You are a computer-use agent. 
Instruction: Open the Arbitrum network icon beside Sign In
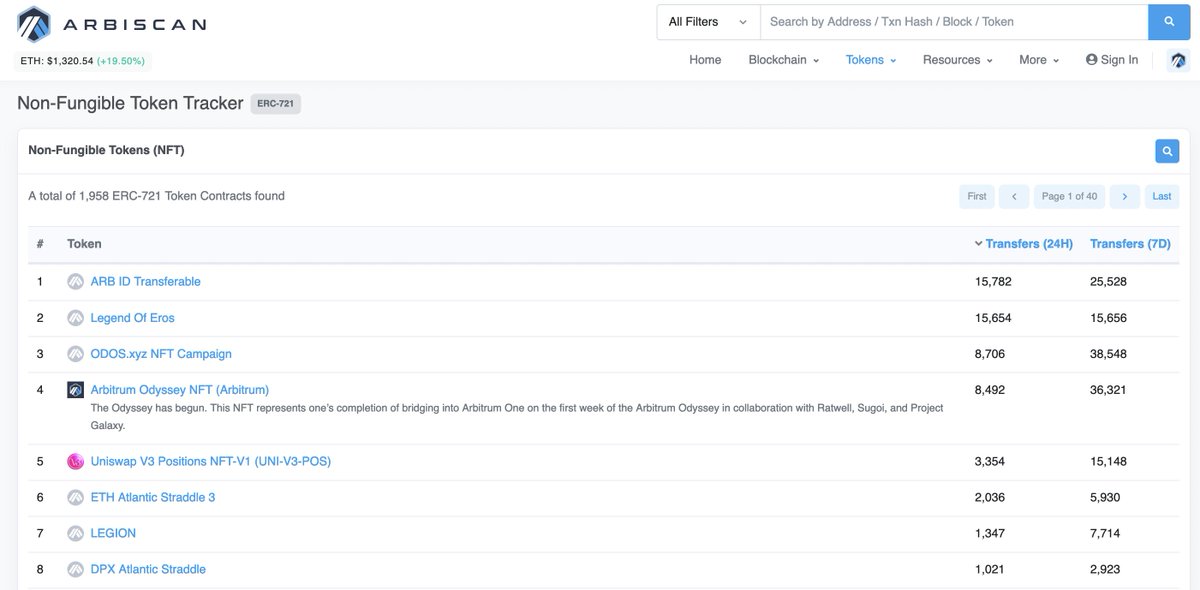pyautogui.click(x=1178, y=60)
